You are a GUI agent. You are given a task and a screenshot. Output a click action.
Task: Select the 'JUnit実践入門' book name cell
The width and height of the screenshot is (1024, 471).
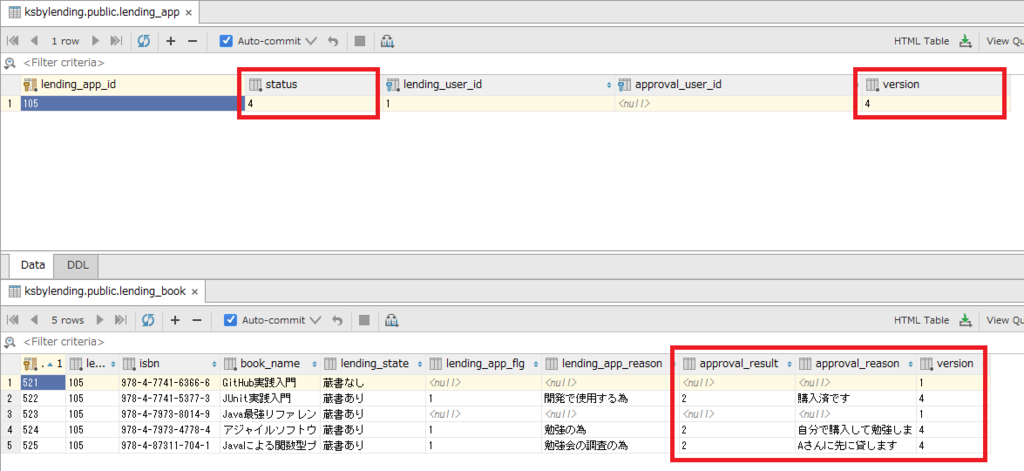pyautogui.click(x=270, y=398)
